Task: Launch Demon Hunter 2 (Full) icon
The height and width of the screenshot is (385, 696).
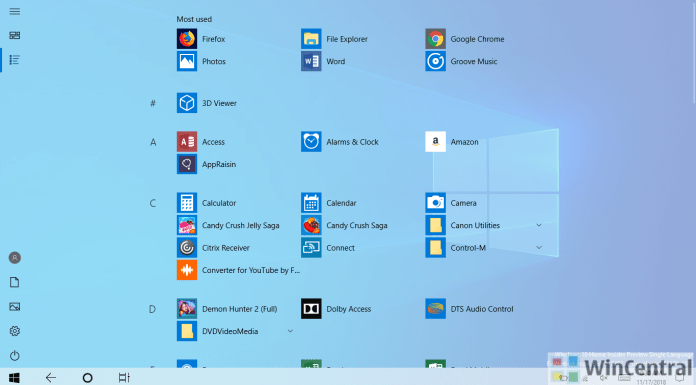Action: pos(187,309)
